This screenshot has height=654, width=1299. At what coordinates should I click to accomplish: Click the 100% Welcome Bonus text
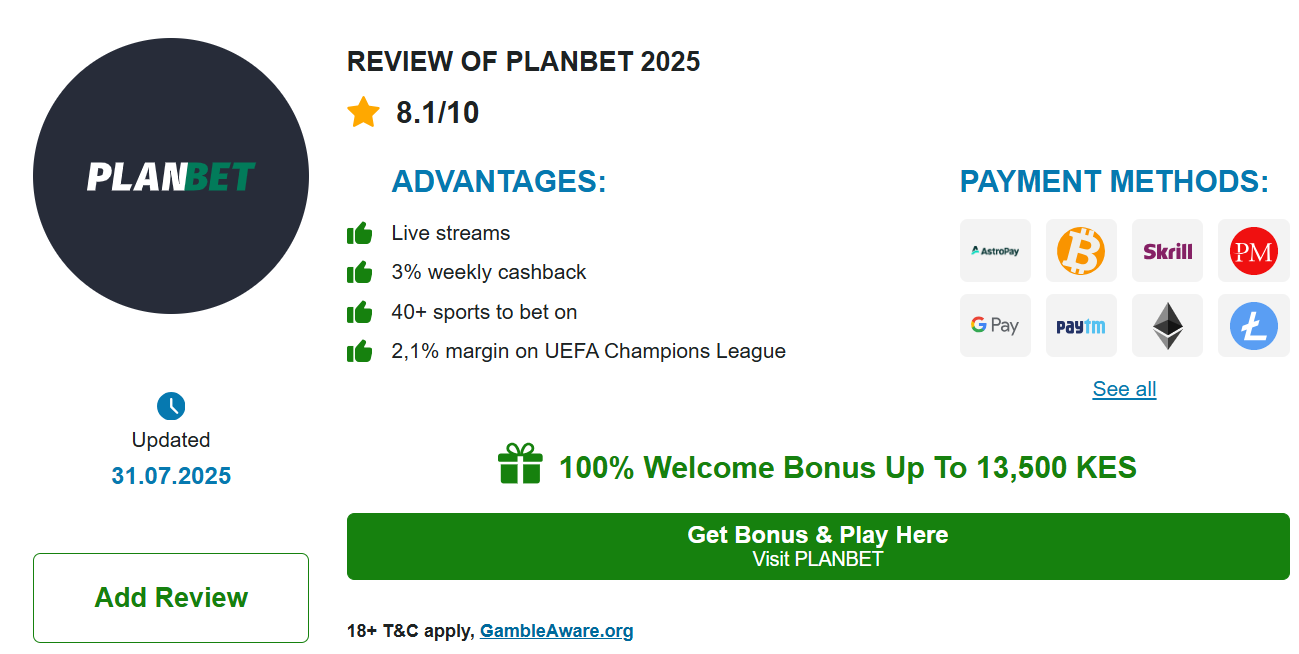tap(847, 468)
